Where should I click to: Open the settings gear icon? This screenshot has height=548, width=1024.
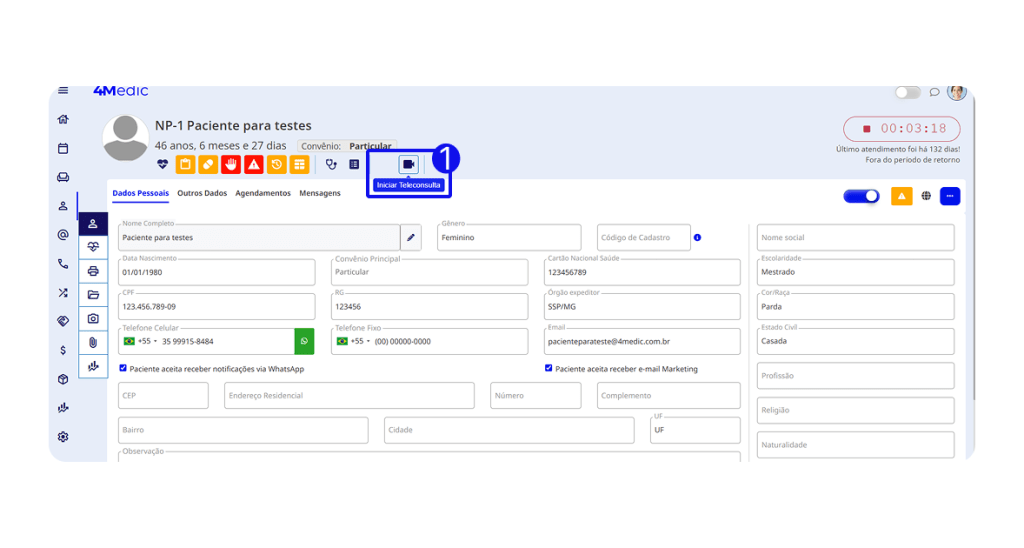click(x=63, y=436)
